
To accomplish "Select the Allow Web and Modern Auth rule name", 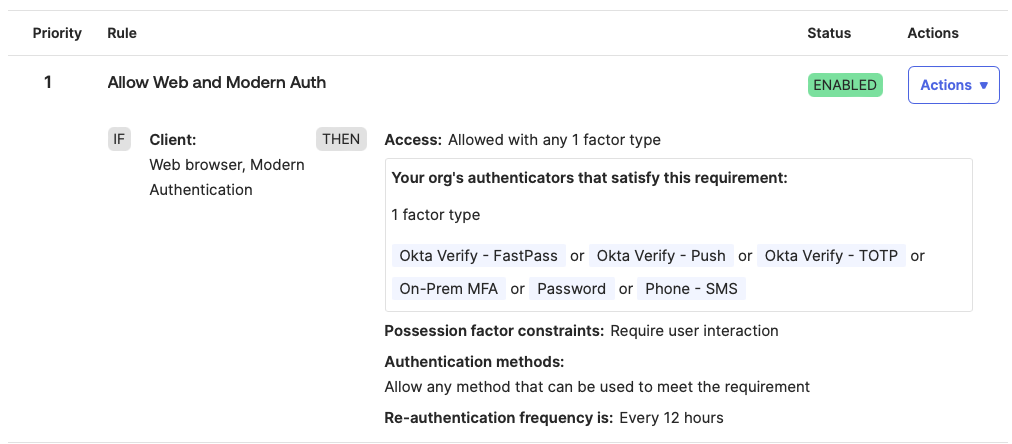I will click(x=217, y=82).
